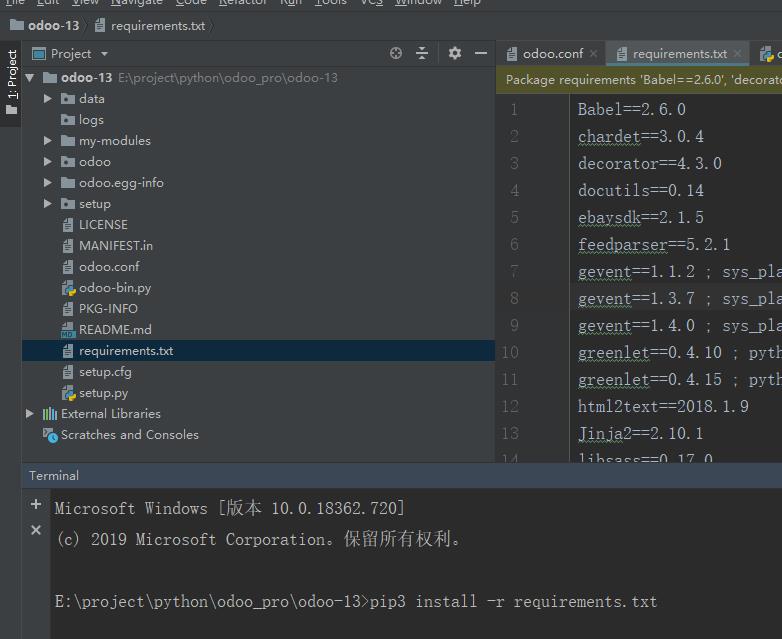The image size is (782, 639).
Task: Open the Terminal tool window tab
Action: coord(54,475)
